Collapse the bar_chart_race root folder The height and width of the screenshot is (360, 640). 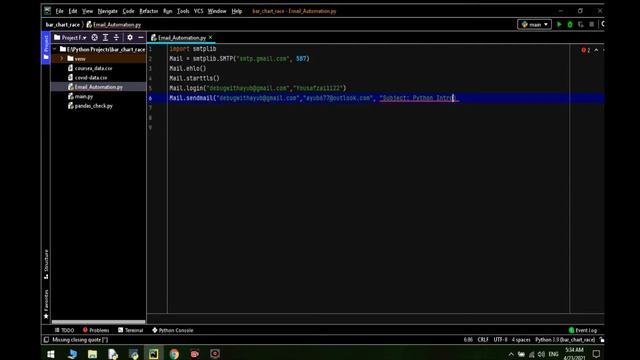(x=55, y=49)
